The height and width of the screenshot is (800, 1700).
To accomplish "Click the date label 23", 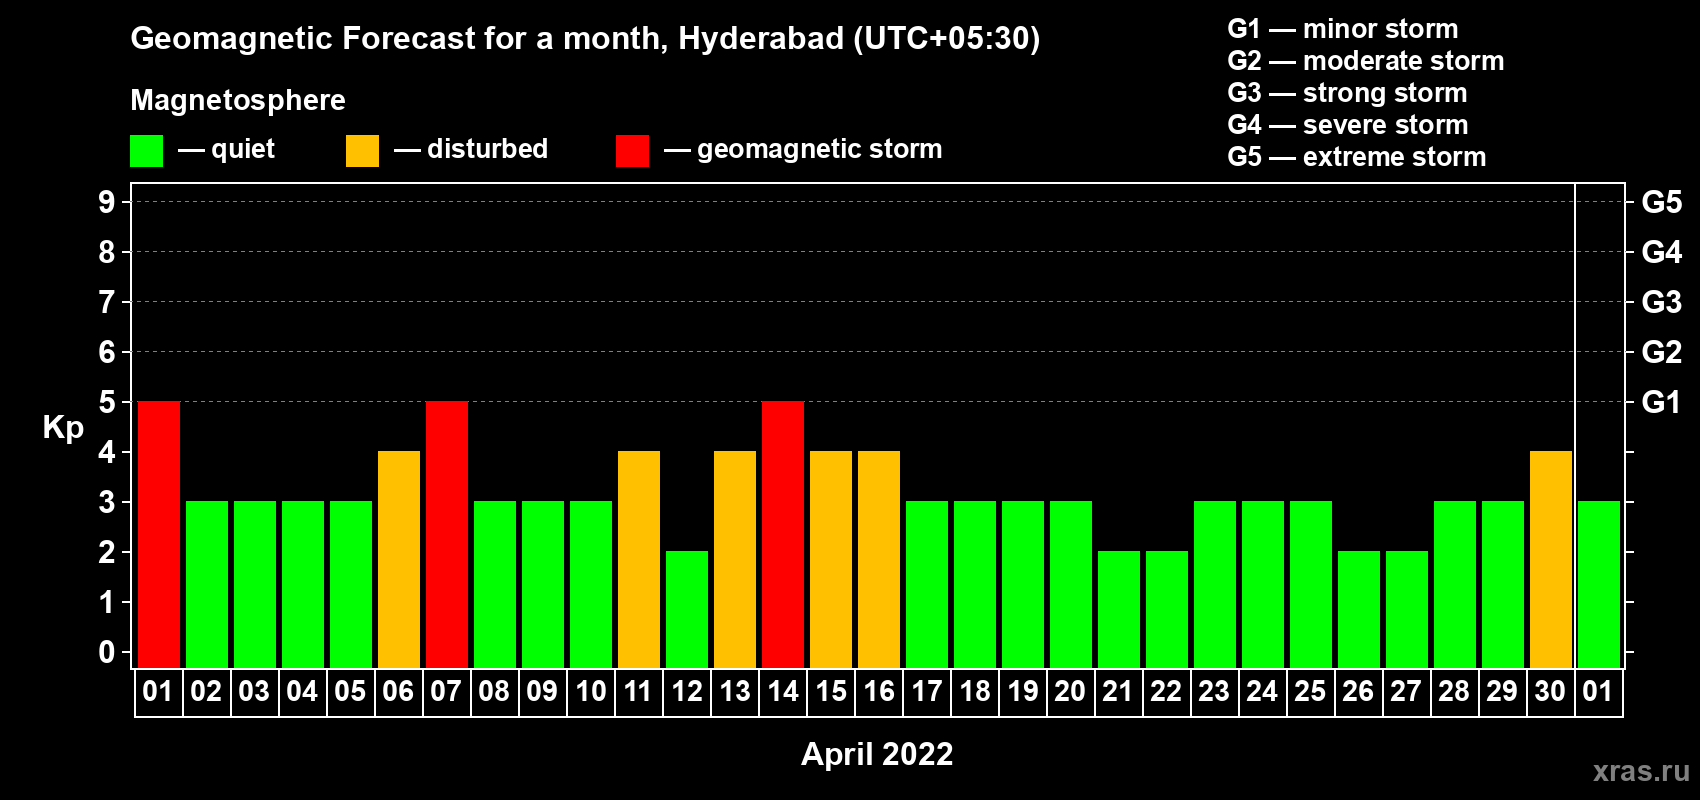I will click(1214, 691).
